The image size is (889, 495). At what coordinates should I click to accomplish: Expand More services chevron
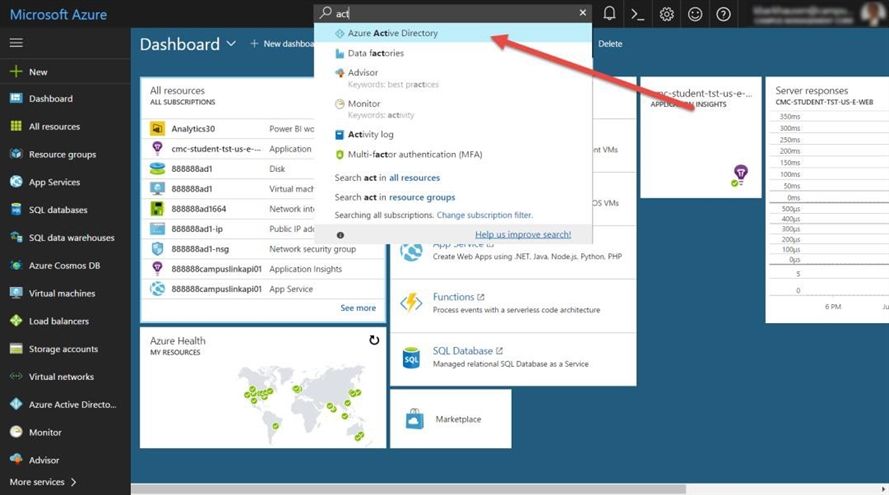pos(73,482)
